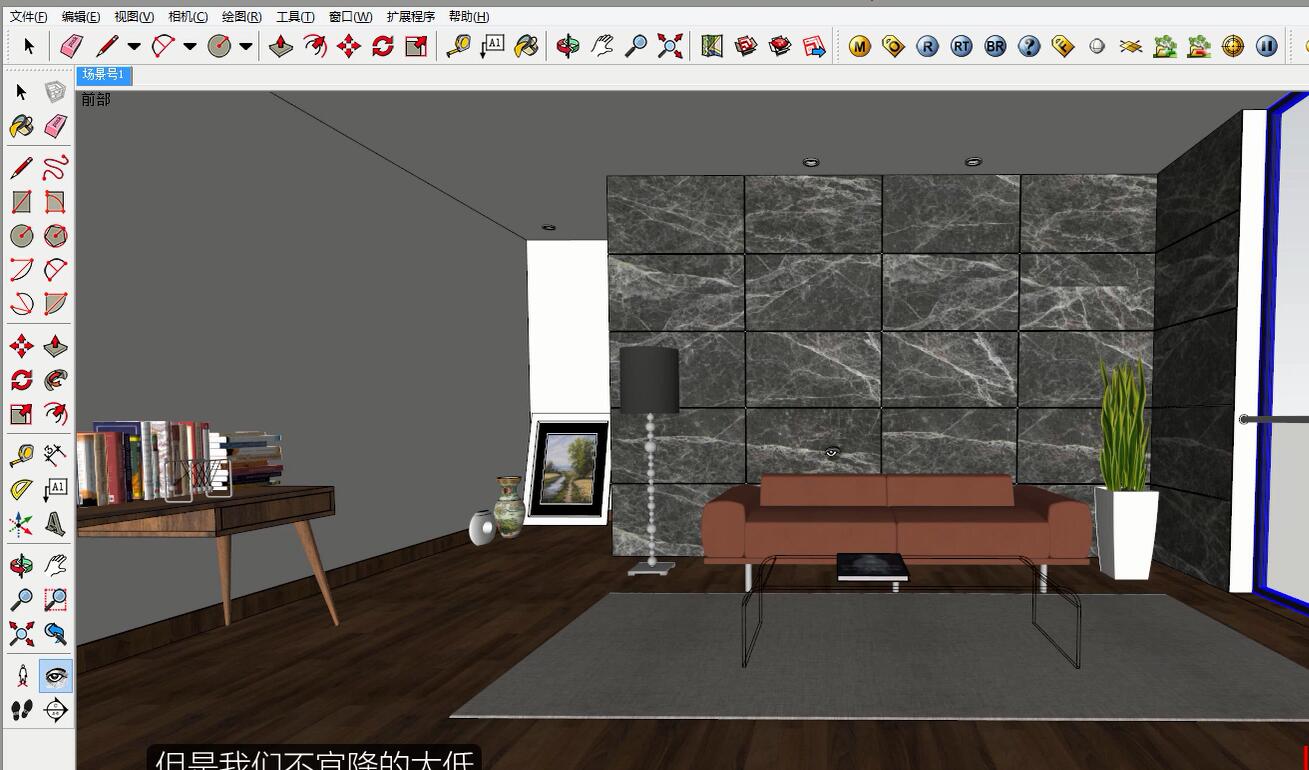Click the V-Ray BR batch render icon
This screenshot has height=770, width=1309.
995,46
